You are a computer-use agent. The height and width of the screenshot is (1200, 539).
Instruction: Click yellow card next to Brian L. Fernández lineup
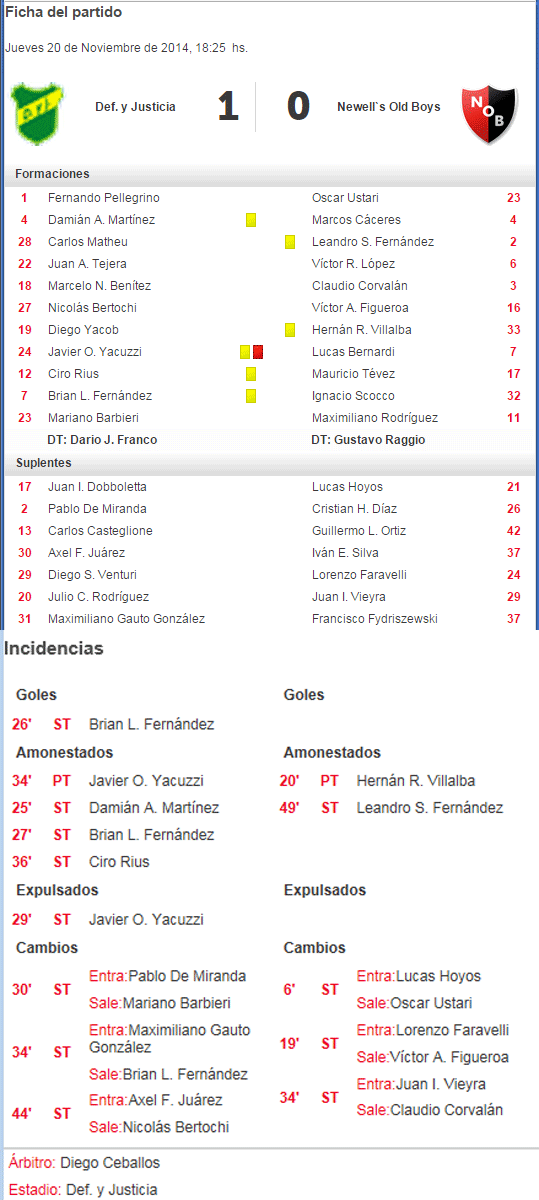pyautogui.click(x=250, y=396)
